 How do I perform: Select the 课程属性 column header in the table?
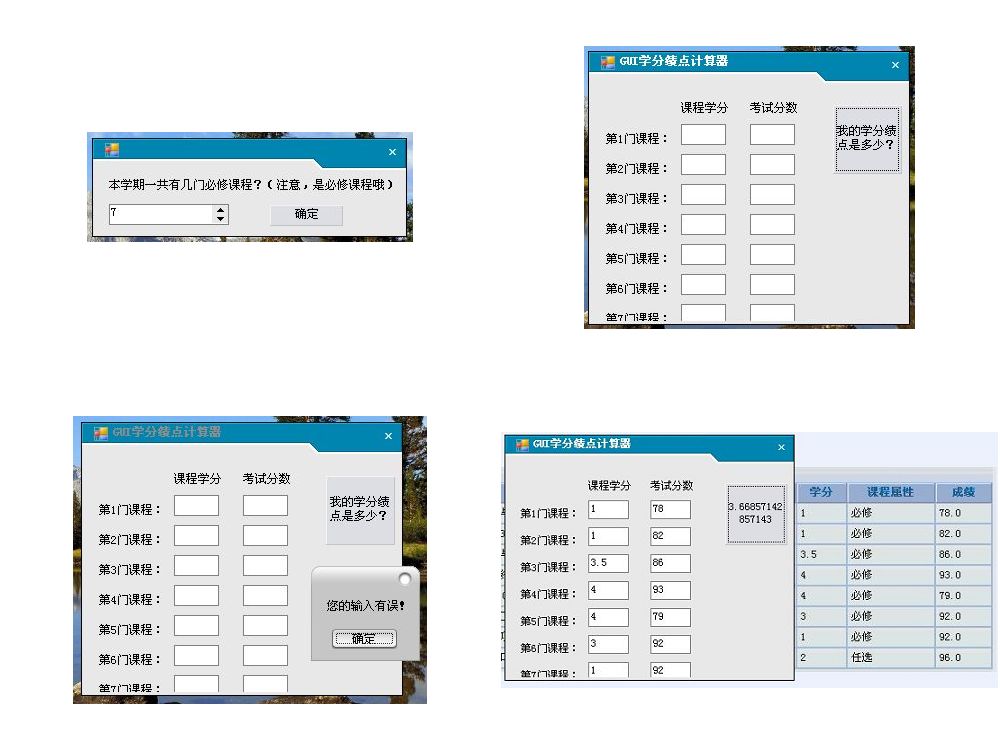892,493
